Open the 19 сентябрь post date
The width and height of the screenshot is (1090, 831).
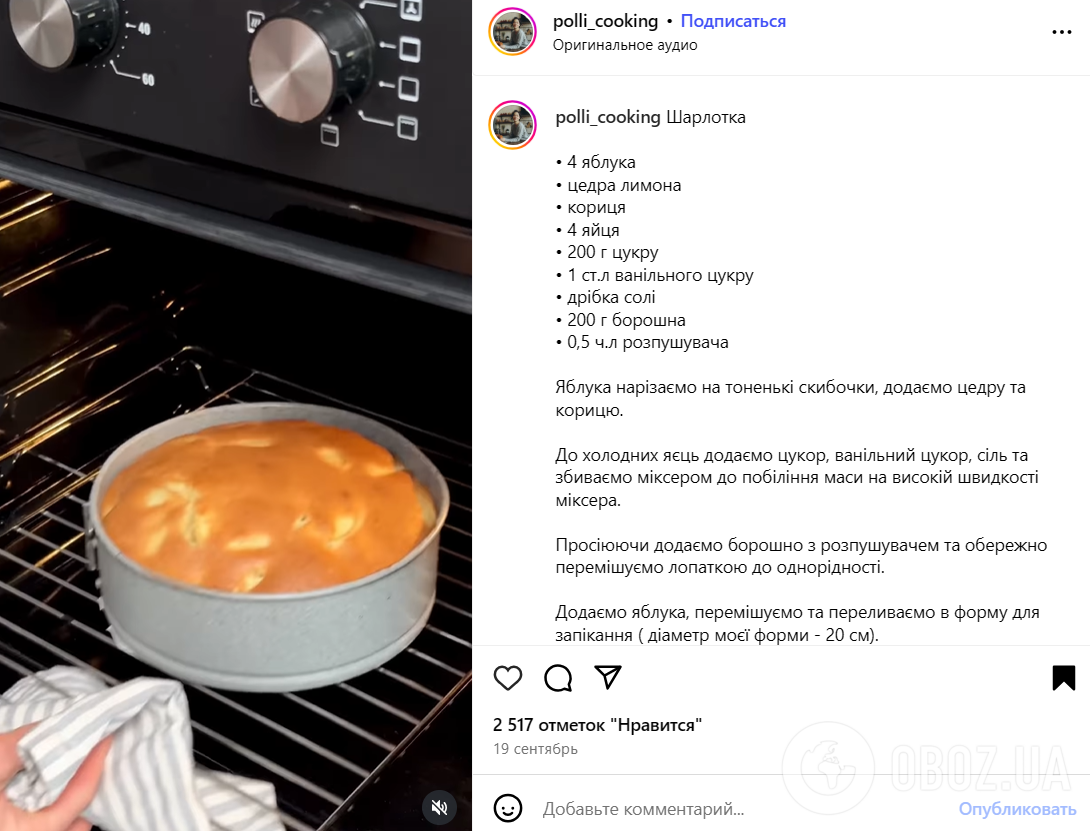(x=535, y=749)
